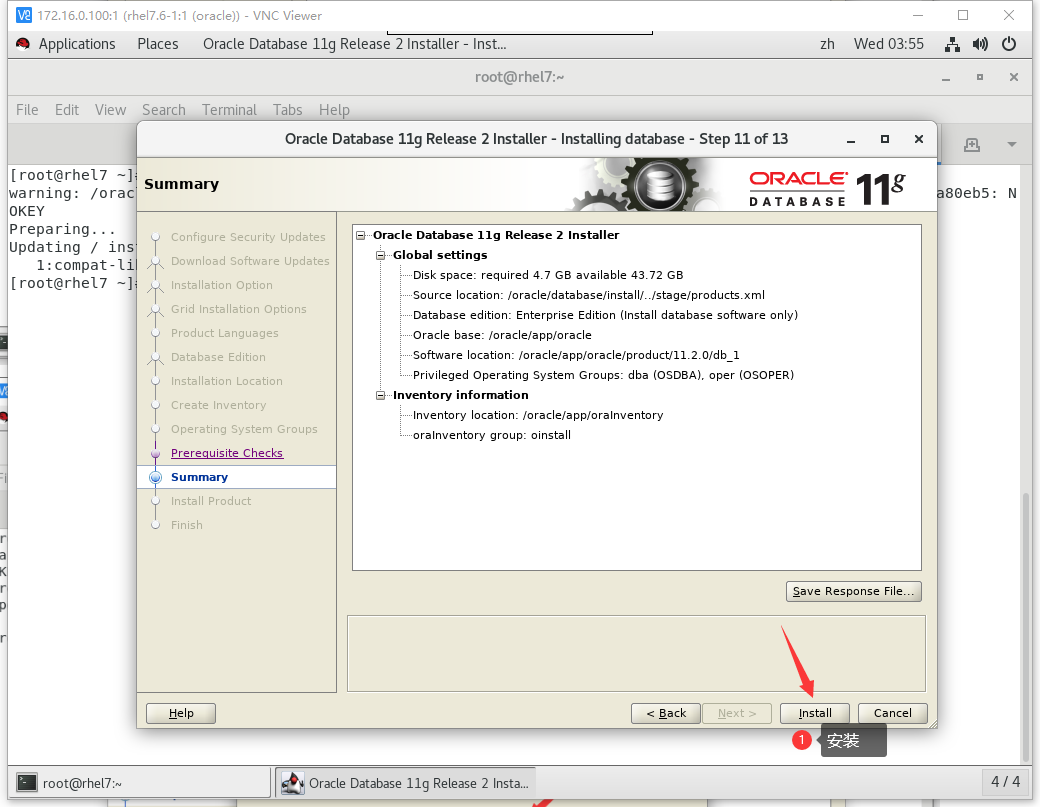Click the new tab icon in terminal window
The image size is (1040, 807).
pos(972,145)
